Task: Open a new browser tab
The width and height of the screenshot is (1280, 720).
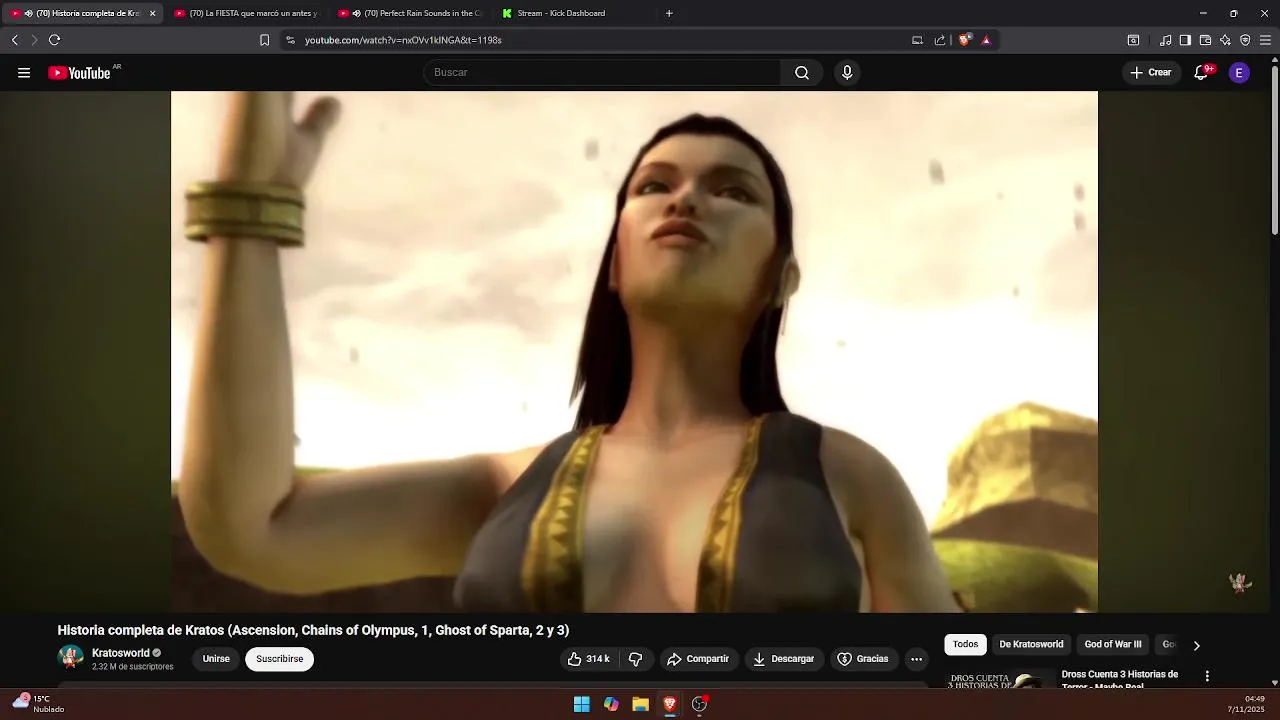Action: pyautogui.click(x=669, y=13)
